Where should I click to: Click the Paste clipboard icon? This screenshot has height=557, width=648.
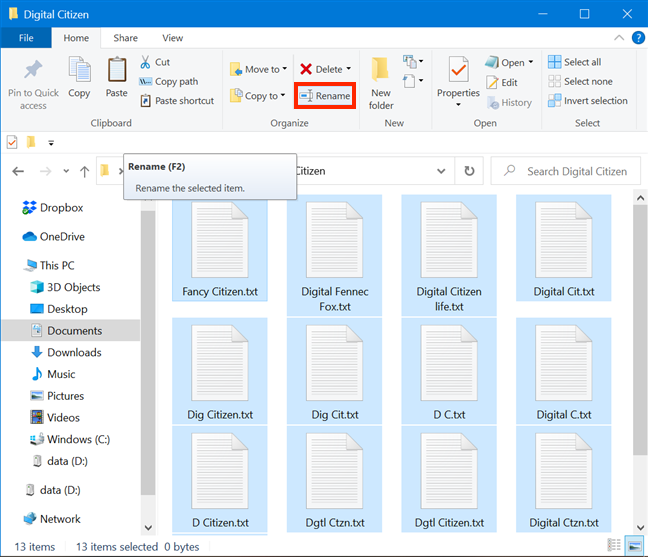117,69
